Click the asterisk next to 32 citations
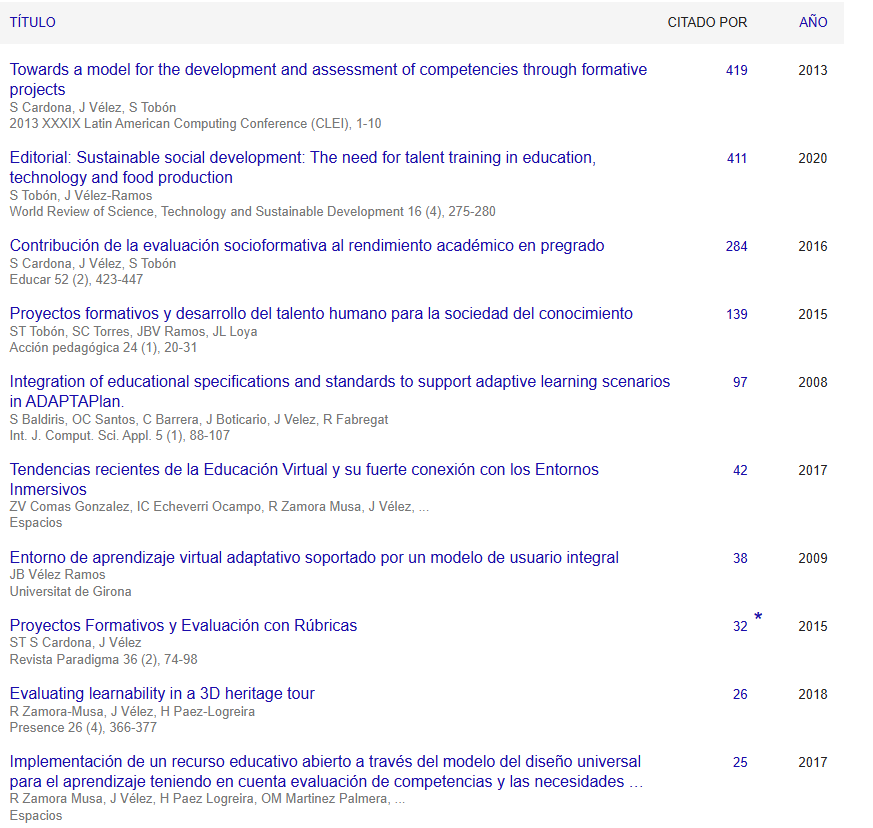The image size is (873, 828). tap(758, 619)
